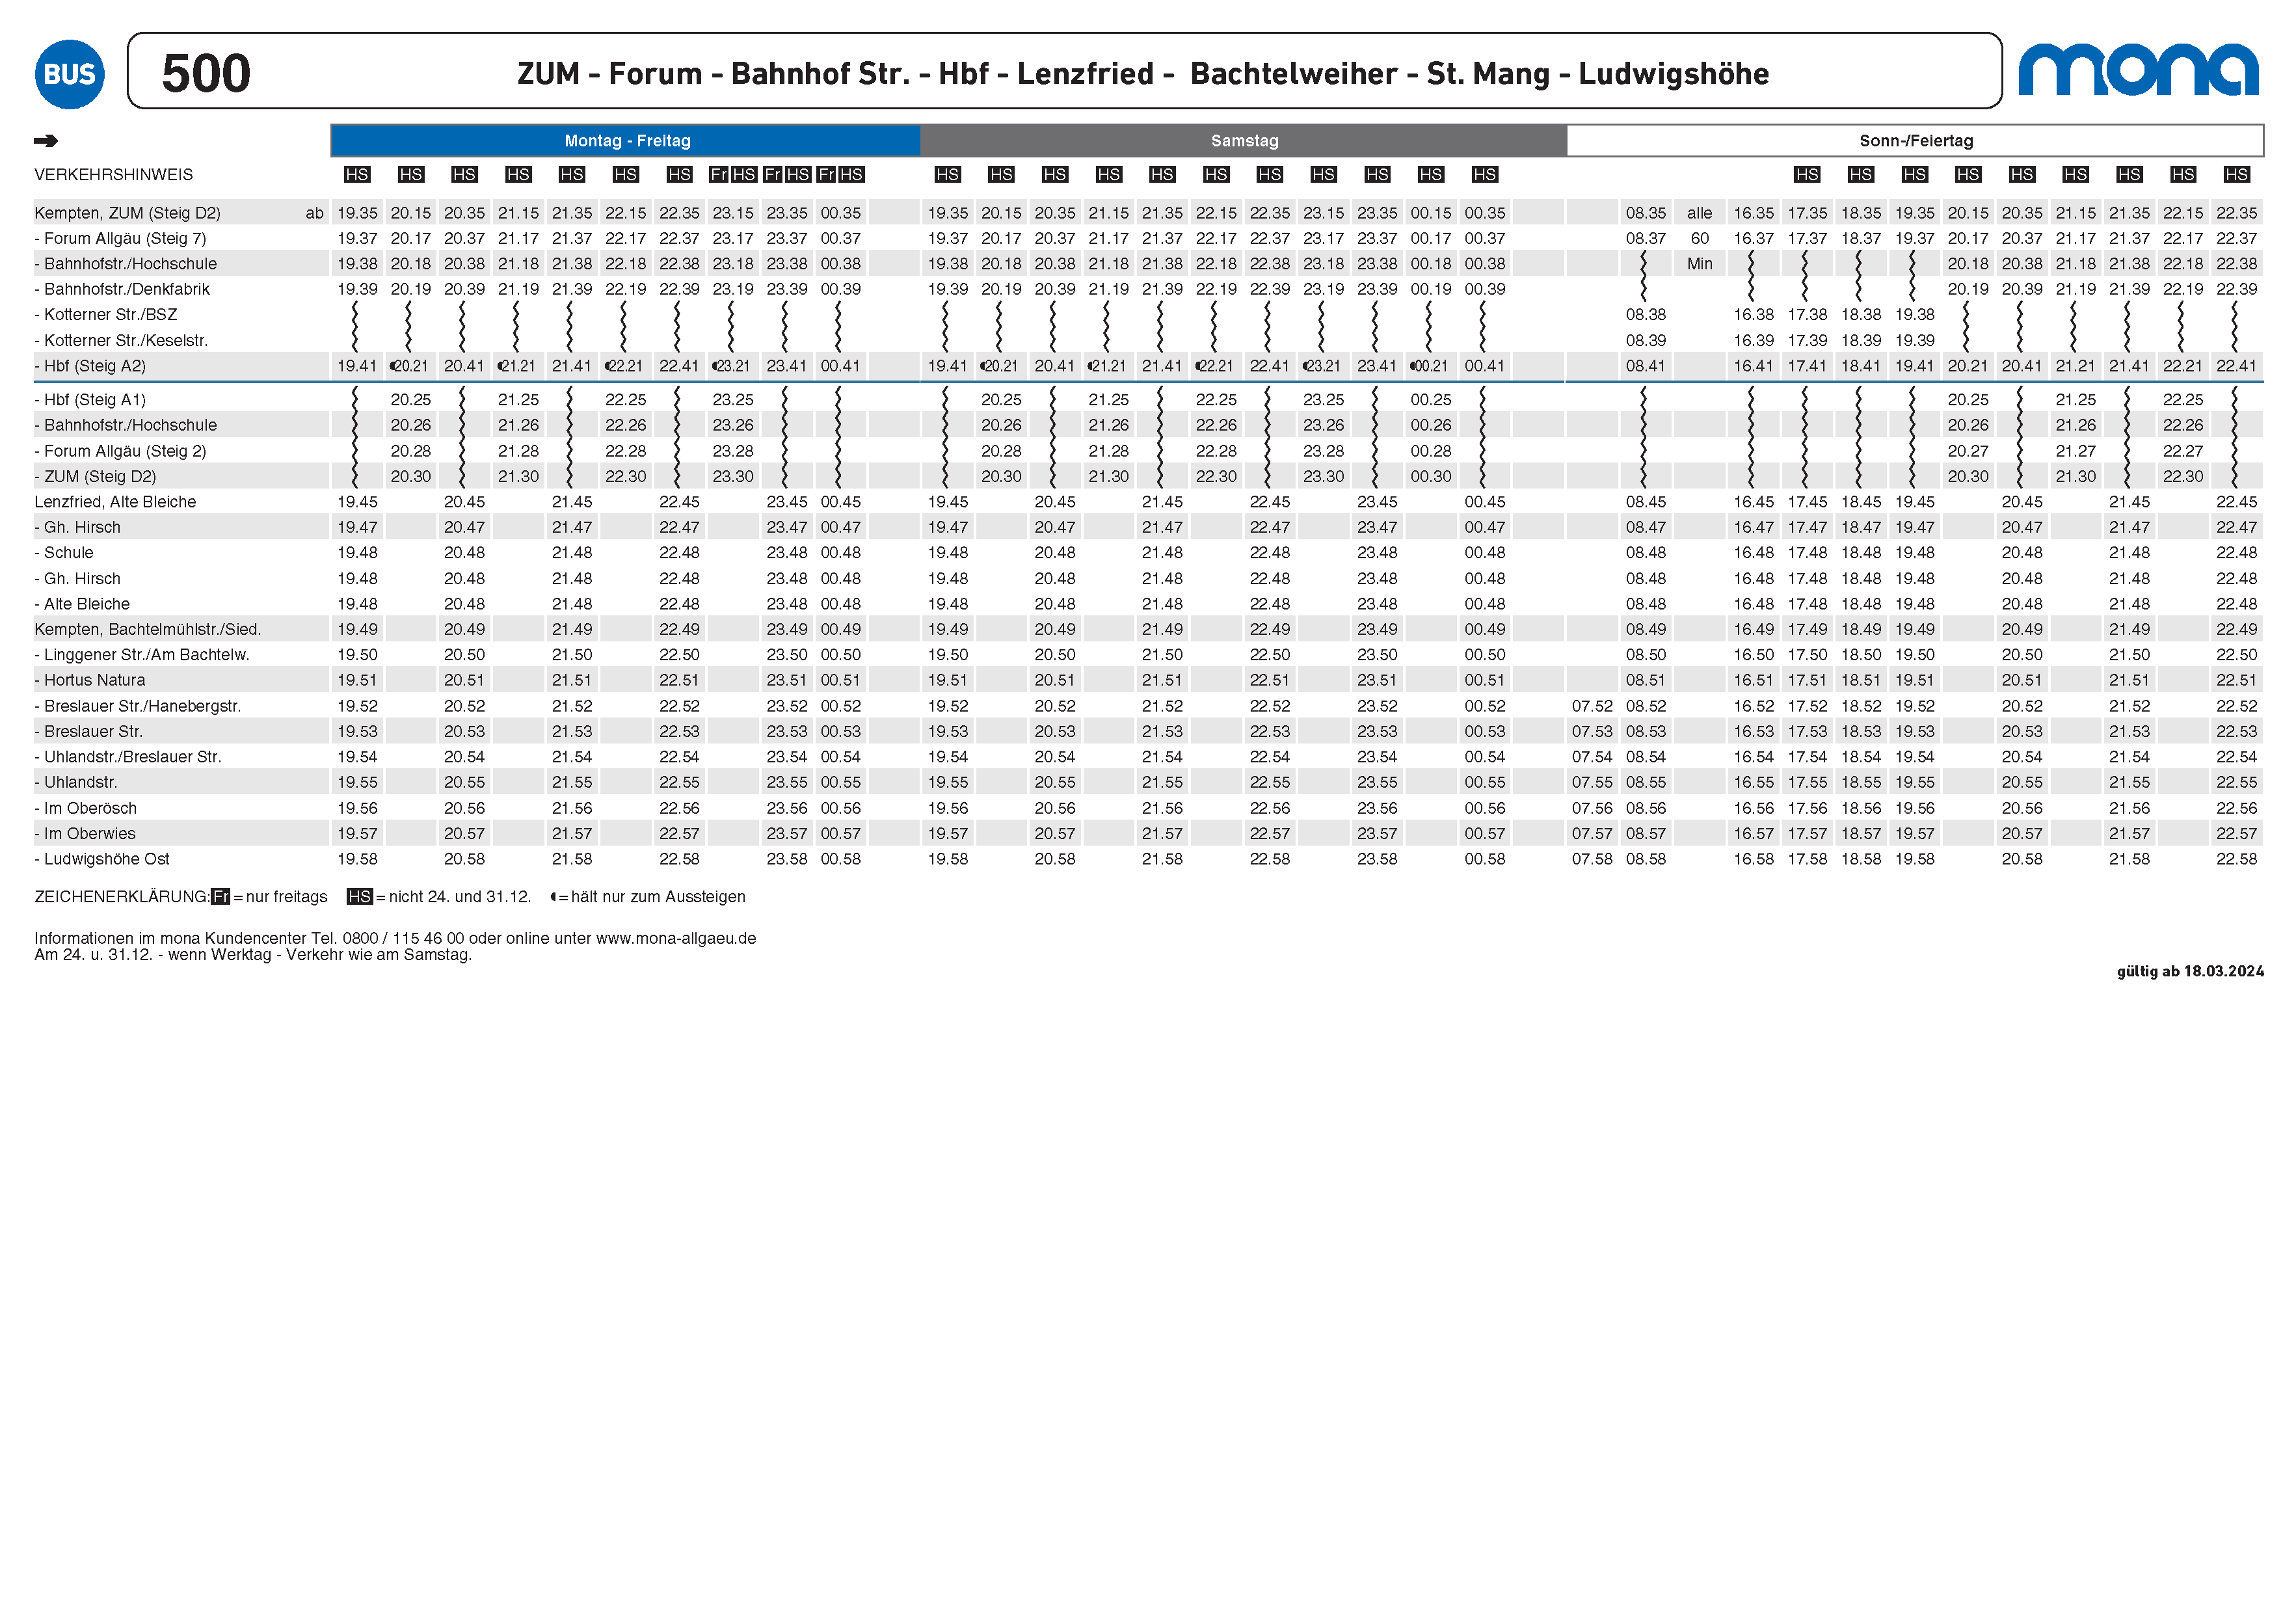Click the HS symbol in the Zeichenerklärung legend
The width and height of the screenshot is (2296, 1621).
tap(360, 897)
